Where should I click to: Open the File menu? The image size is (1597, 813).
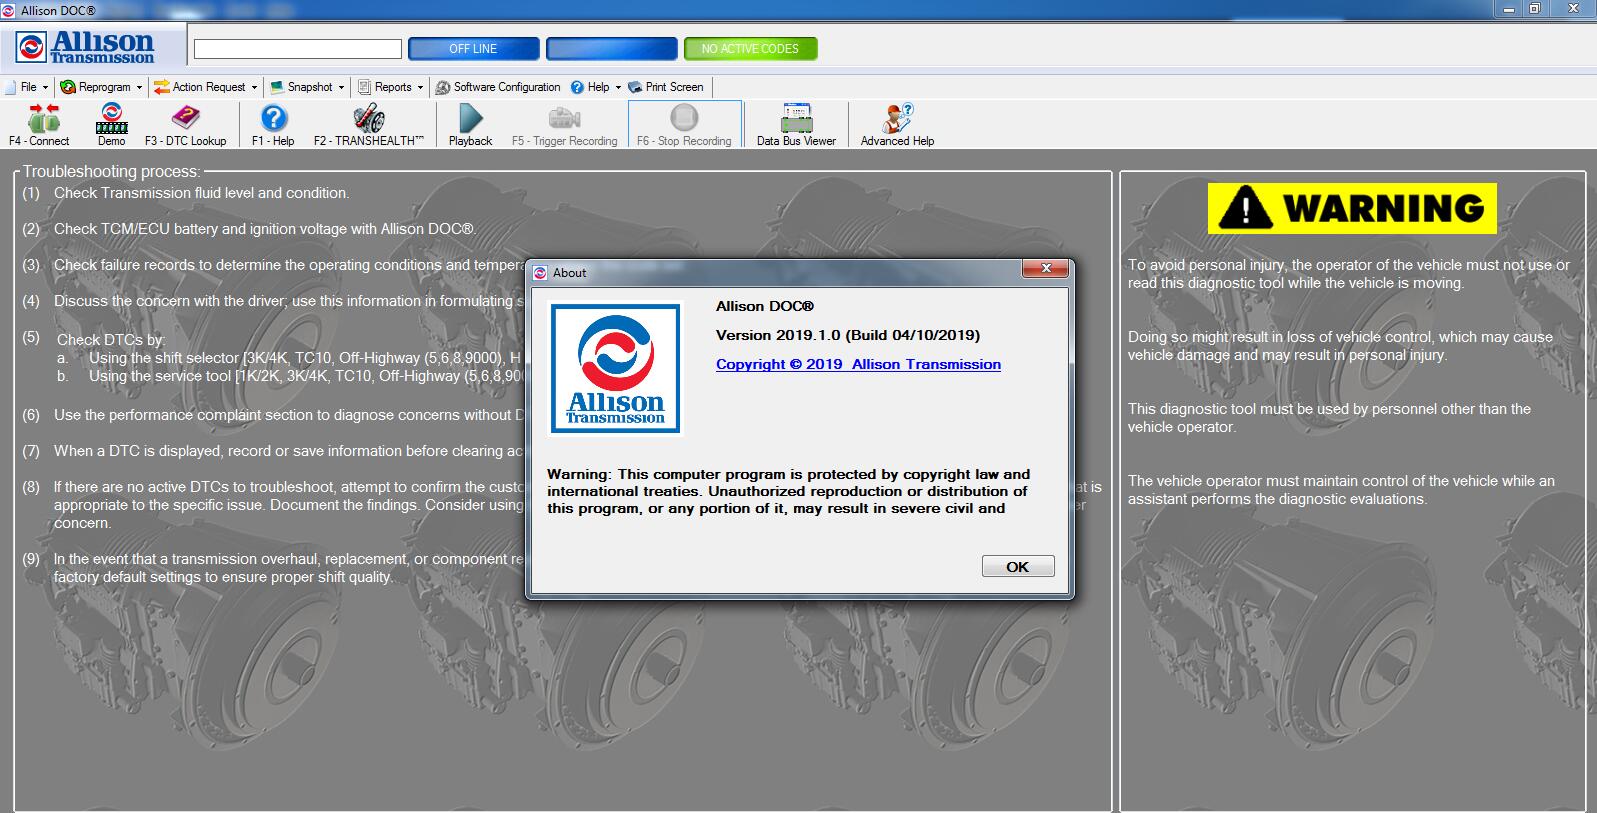(28, 87)
